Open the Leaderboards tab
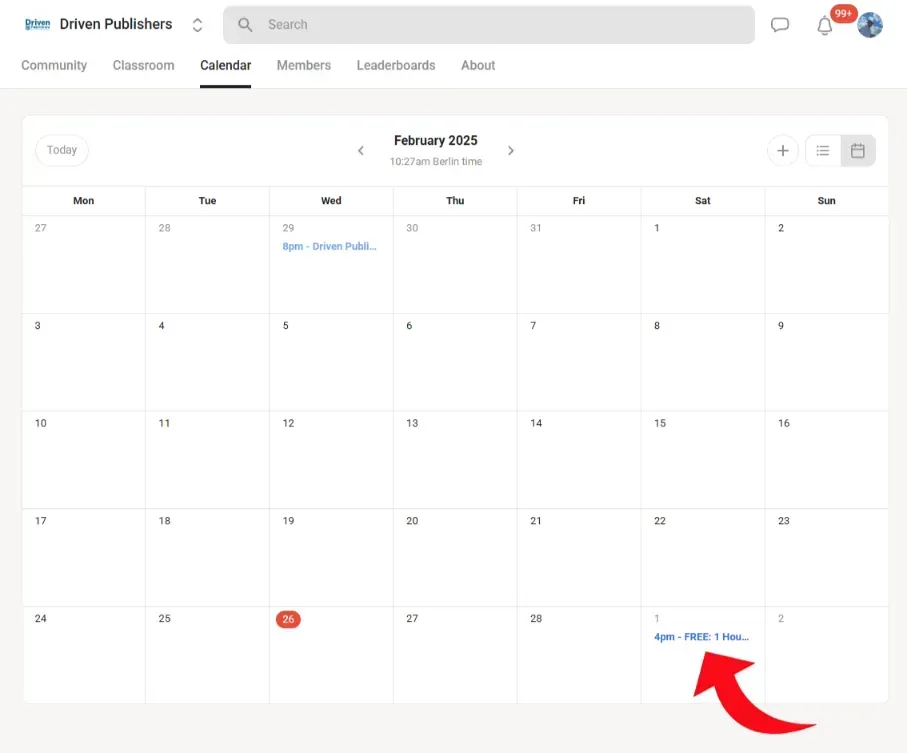The width and height of the screenshot is (907, 753). [396, 65]
